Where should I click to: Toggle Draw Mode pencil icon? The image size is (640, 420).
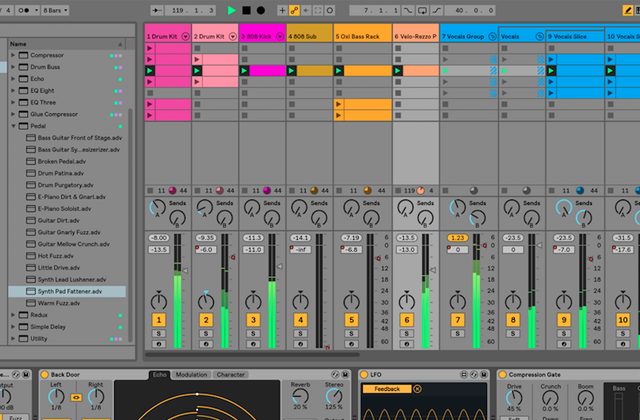628,10
